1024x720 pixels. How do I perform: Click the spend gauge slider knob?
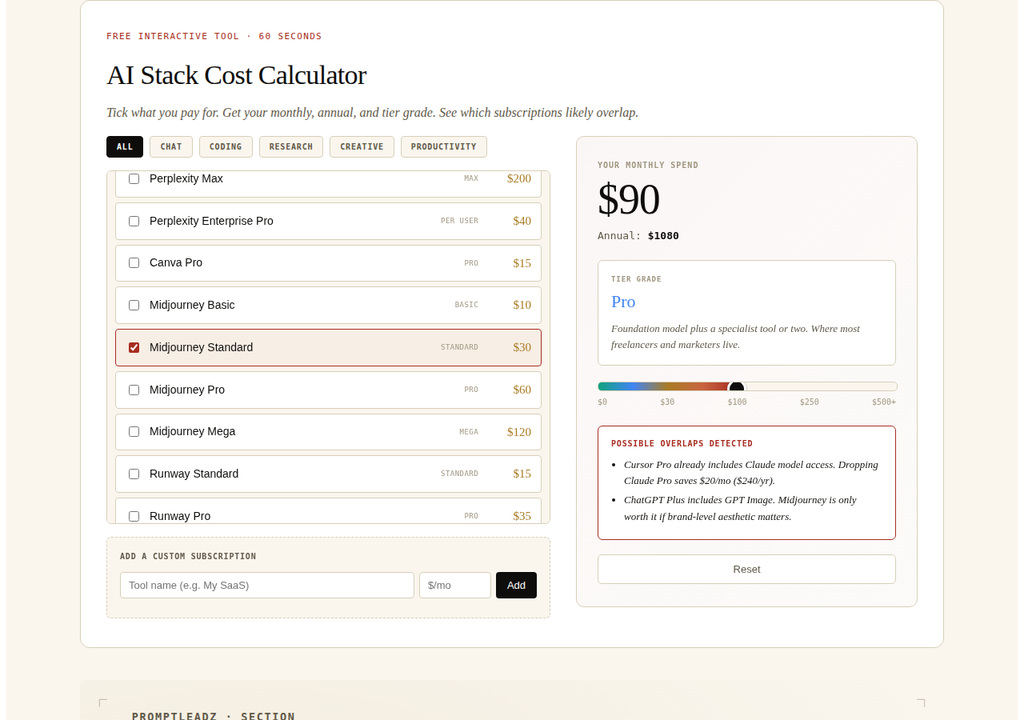coord(737,387)
